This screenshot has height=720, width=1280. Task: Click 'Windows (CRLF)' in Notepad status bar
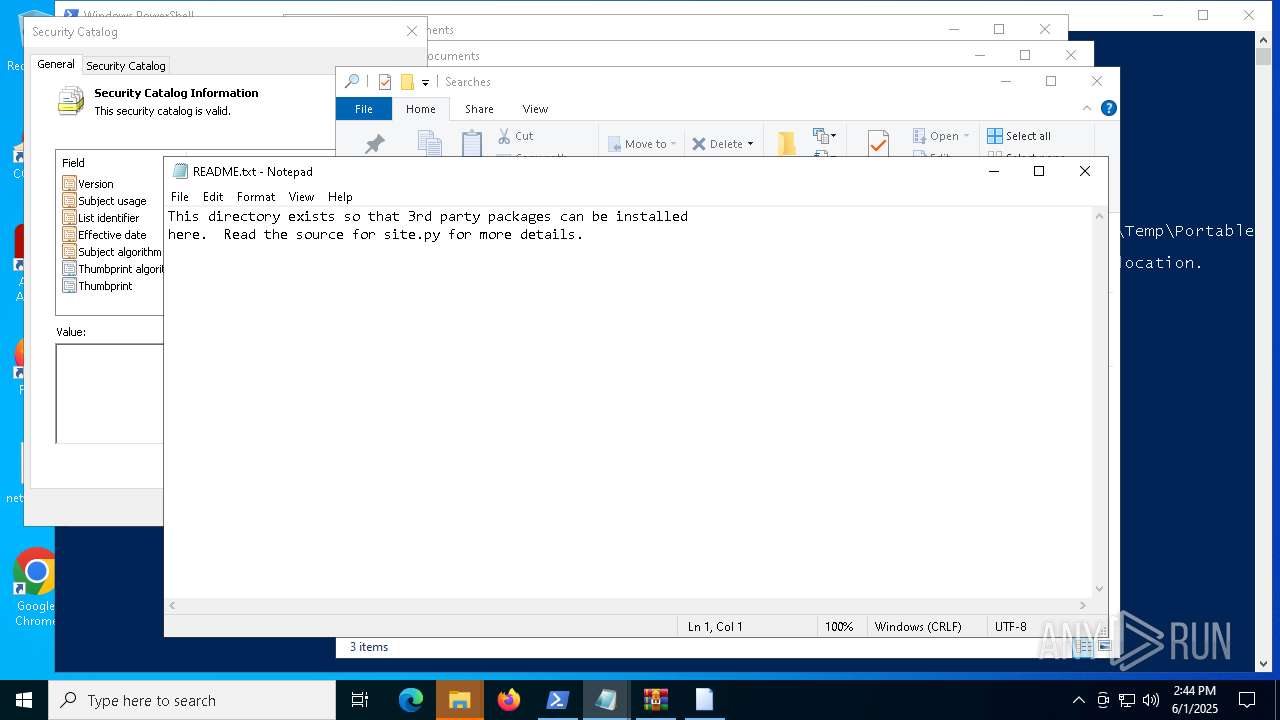[918, 627]
